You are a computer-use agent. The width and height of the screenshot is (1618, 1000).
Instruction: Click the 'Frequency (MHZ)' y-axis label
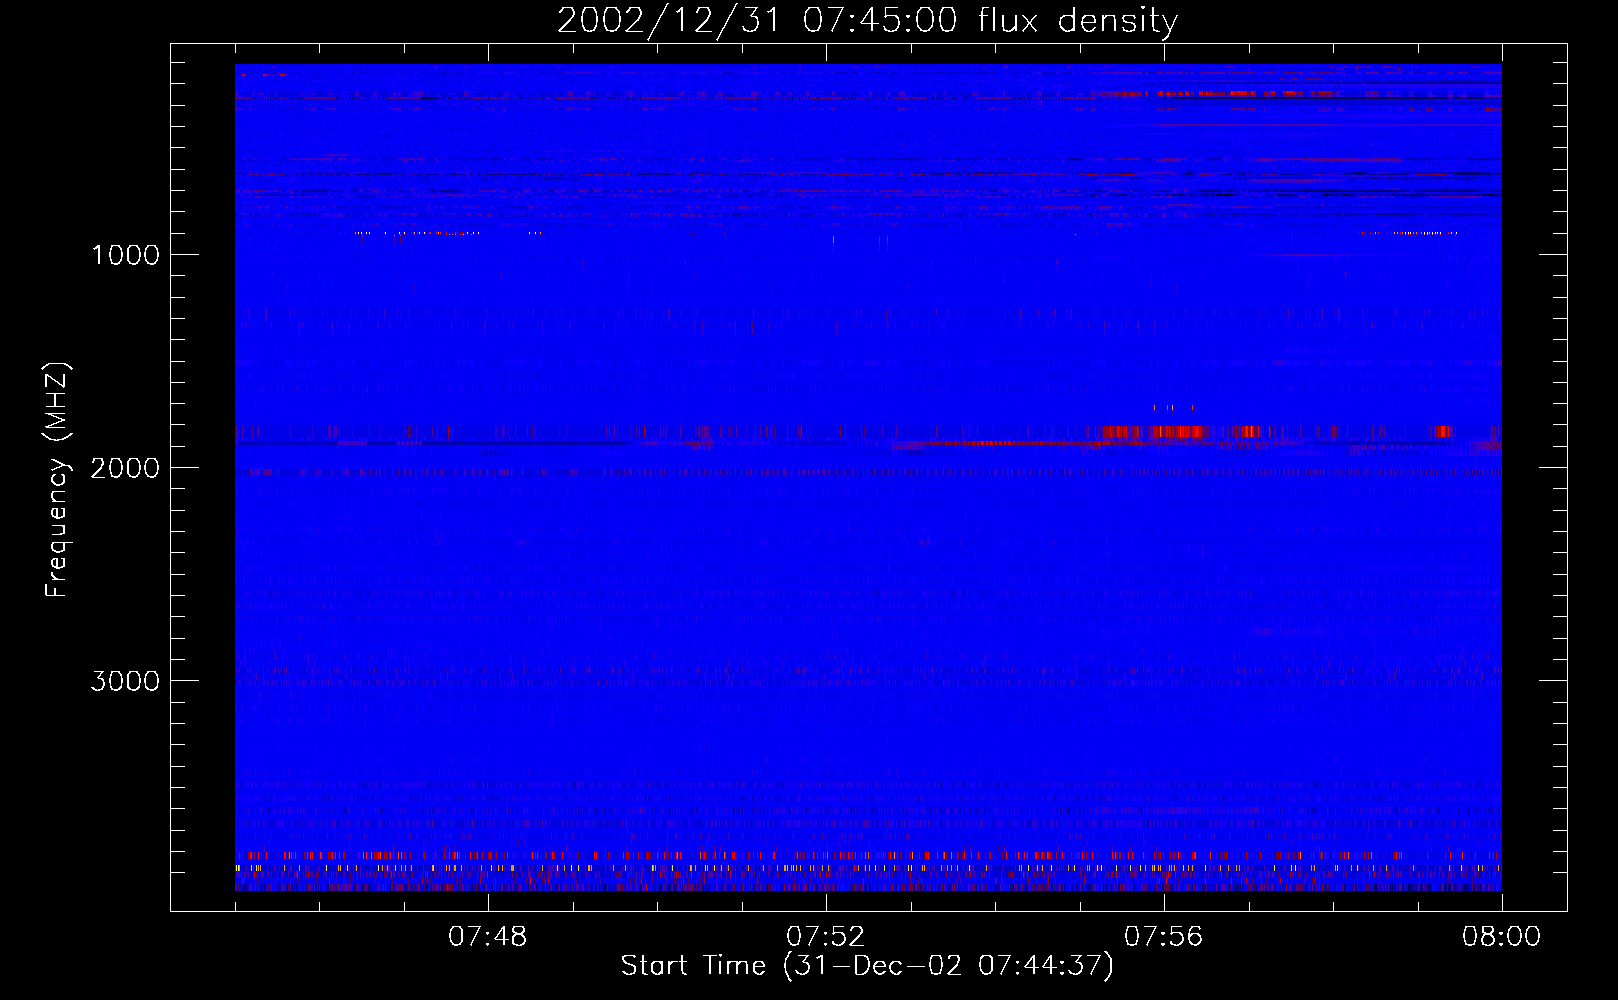[x=58, y=480]
